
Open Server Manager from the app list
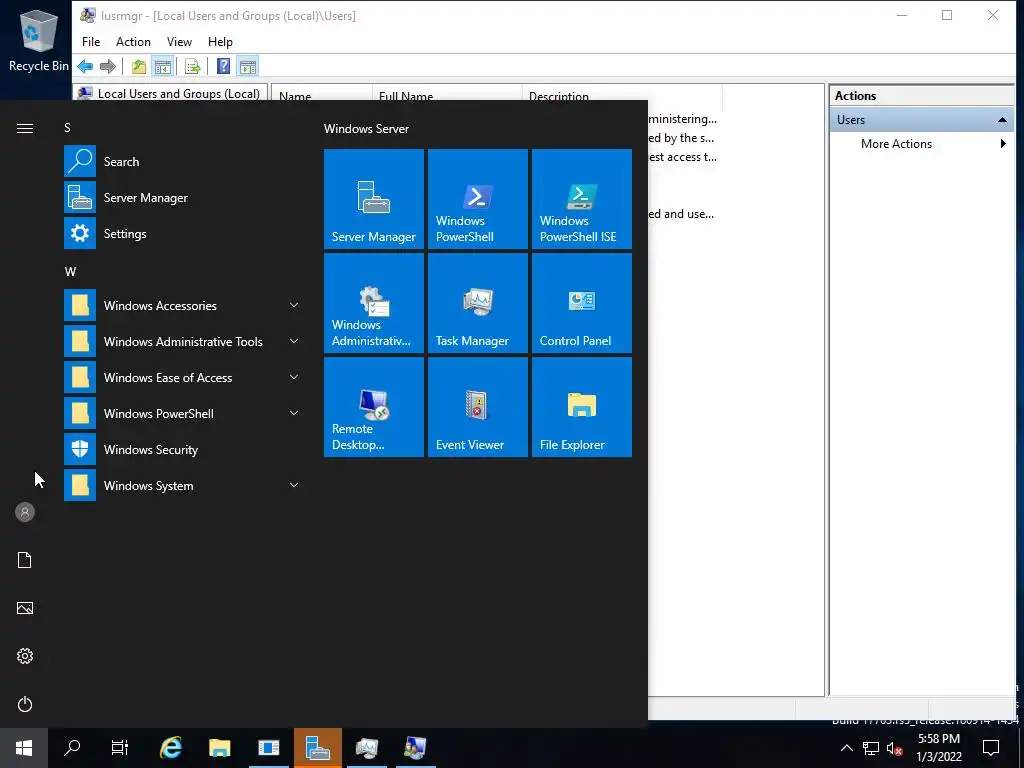[183, 197]
